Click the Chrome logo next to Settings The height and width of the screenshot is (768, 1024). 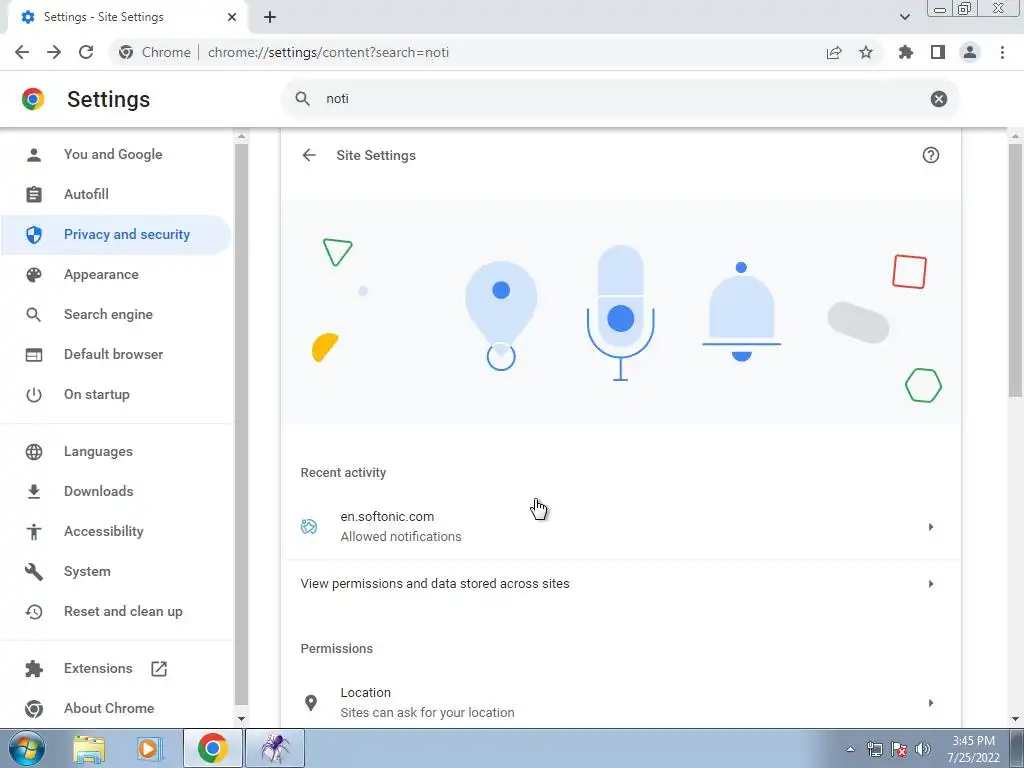(33, 99)
